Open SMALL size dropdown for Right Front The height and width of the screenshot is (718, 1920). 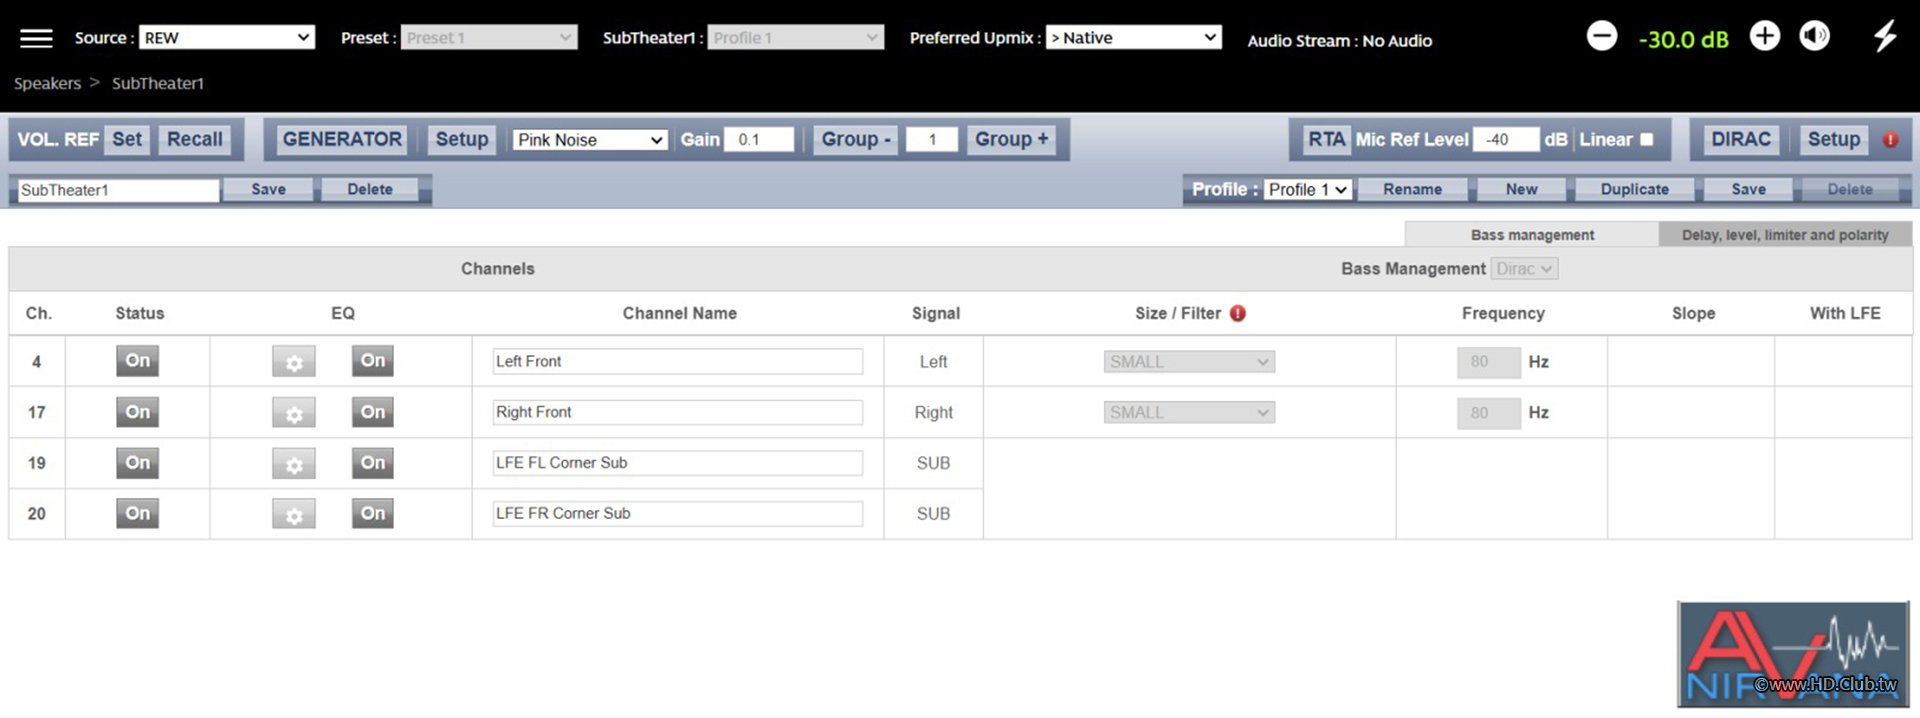(1189, 413)
